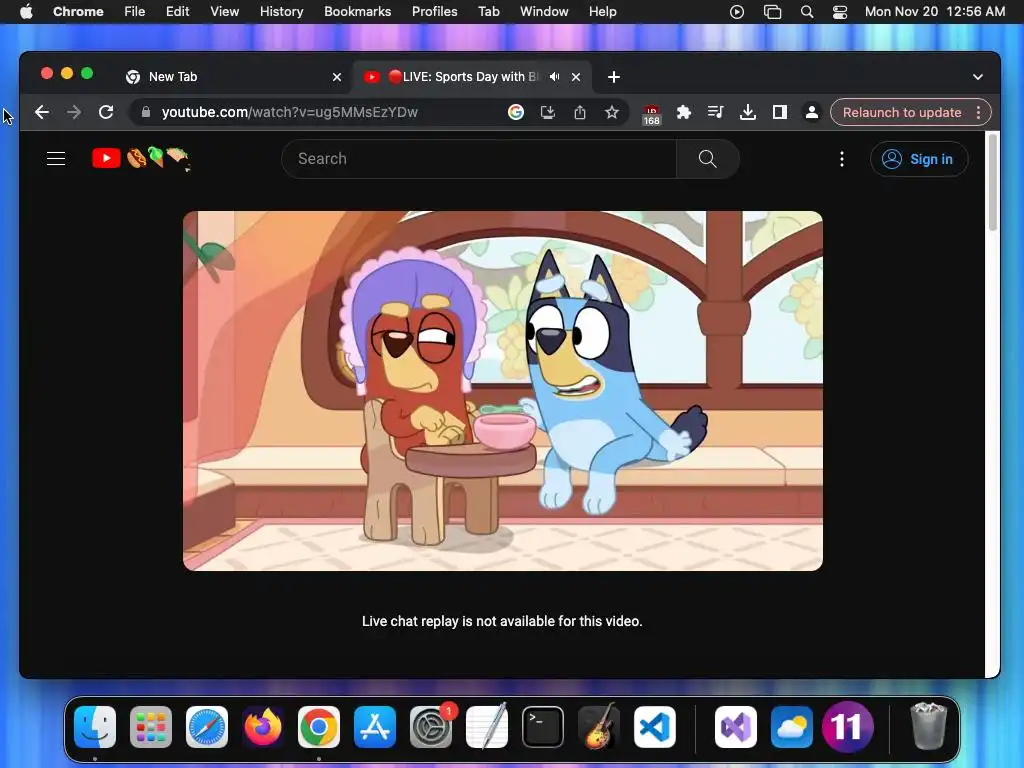Open System Settings from the Dock
1024x768 pixels.
point(431,727)
